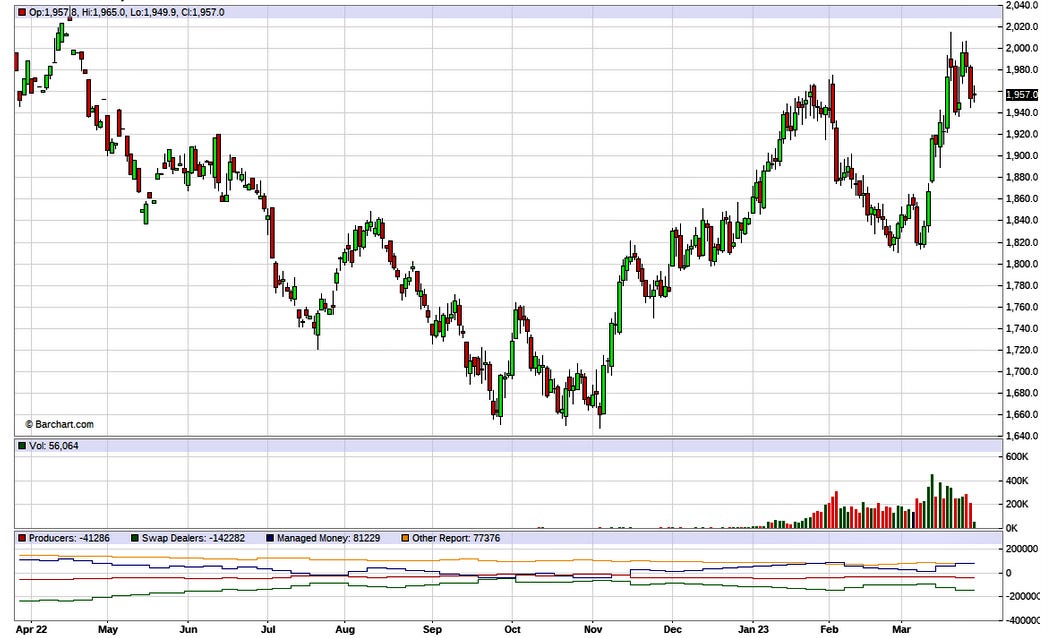
Task: Click the -200000 positions axis label
Action: pyautogui.click(x=1023, y=596)
